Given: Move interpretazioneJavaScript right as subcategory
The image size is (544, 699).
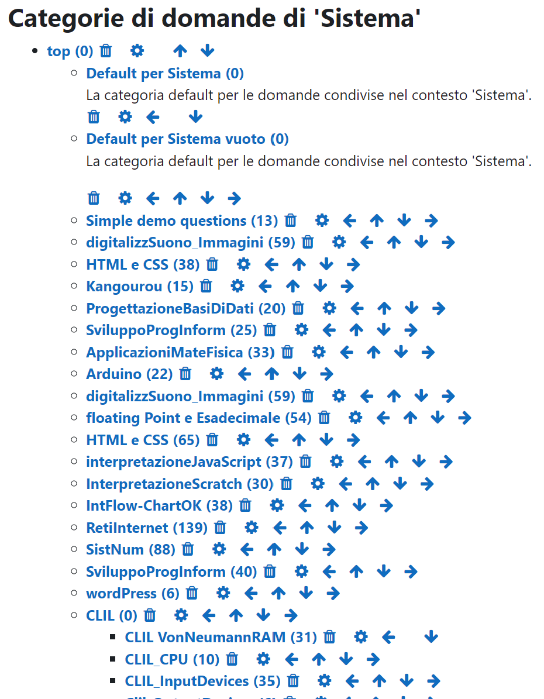Looking at the screenshot, I should (x=446, y=461).
